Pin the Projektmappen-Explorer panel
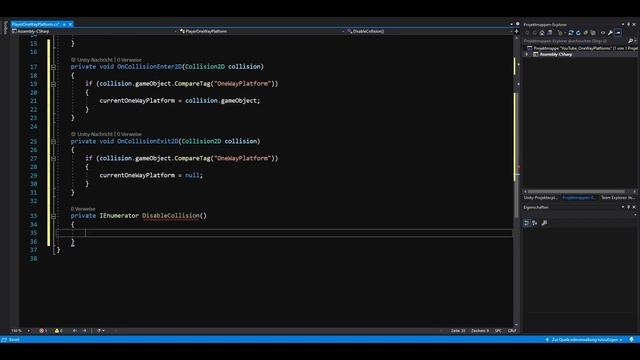640x360 pixels. (x=629, y=24)
